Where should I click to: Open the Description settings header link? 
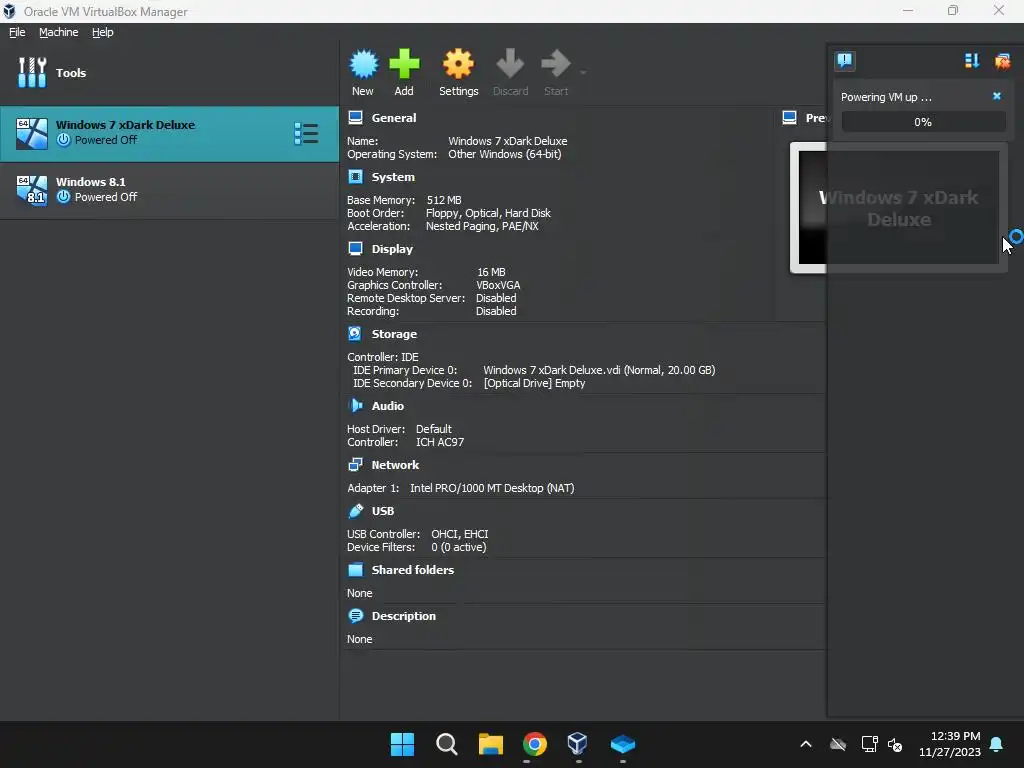pos(404,616)
